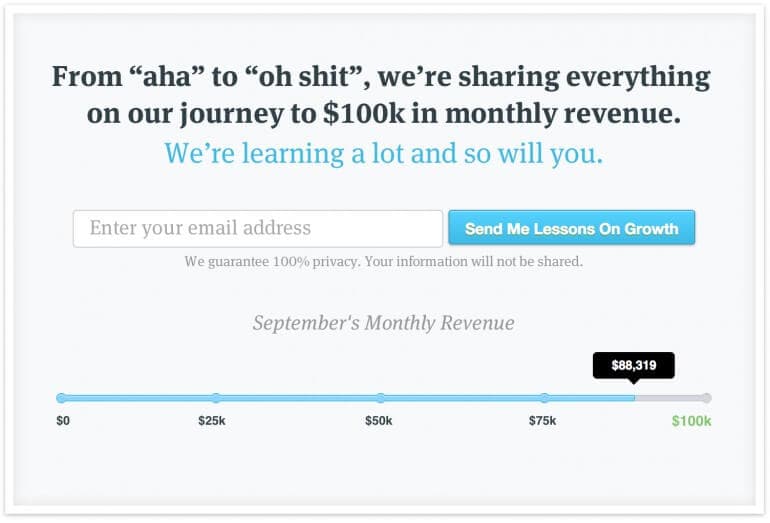Click the $88,319 revenue tooltip
Screen dimensions: 770x523
pyautogui.click(x=633, y=365)
